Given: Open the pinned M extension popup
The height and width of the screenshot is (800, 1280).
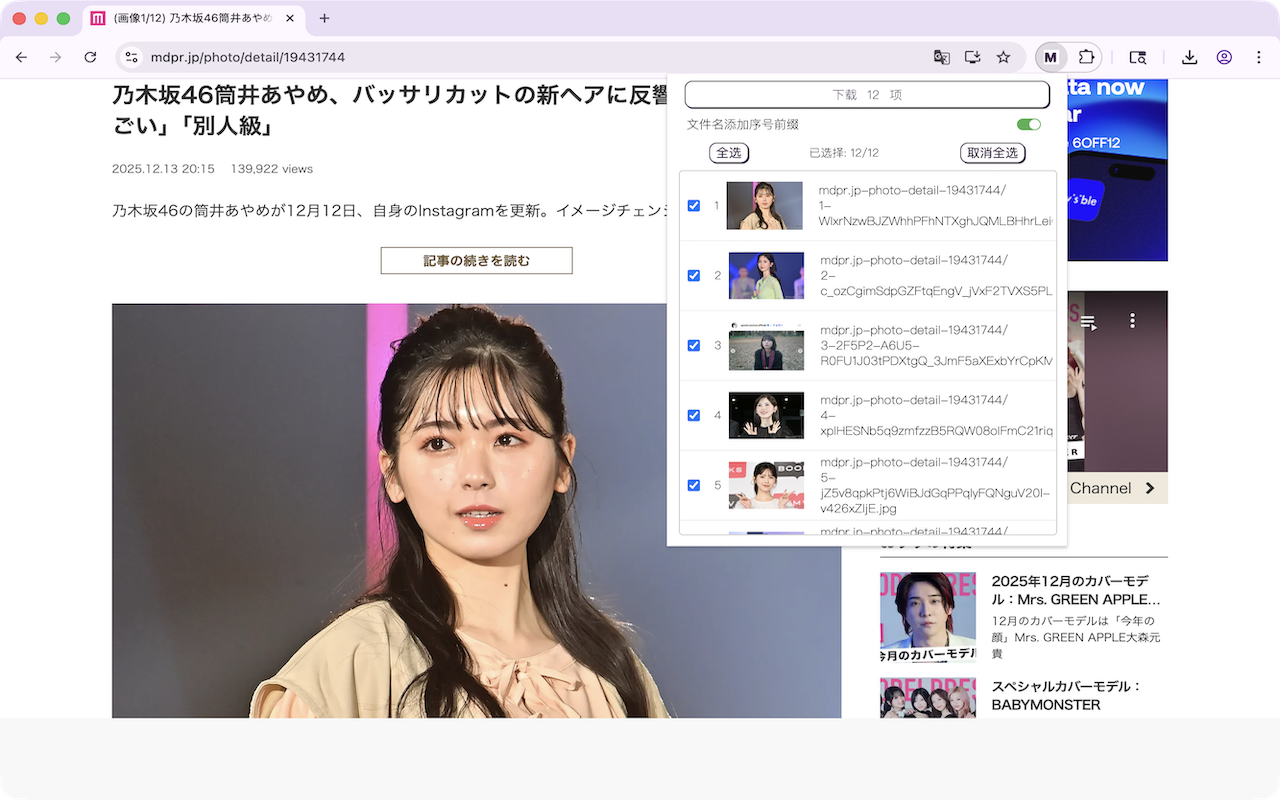Looking at the screenshot, I should 1050,58.
